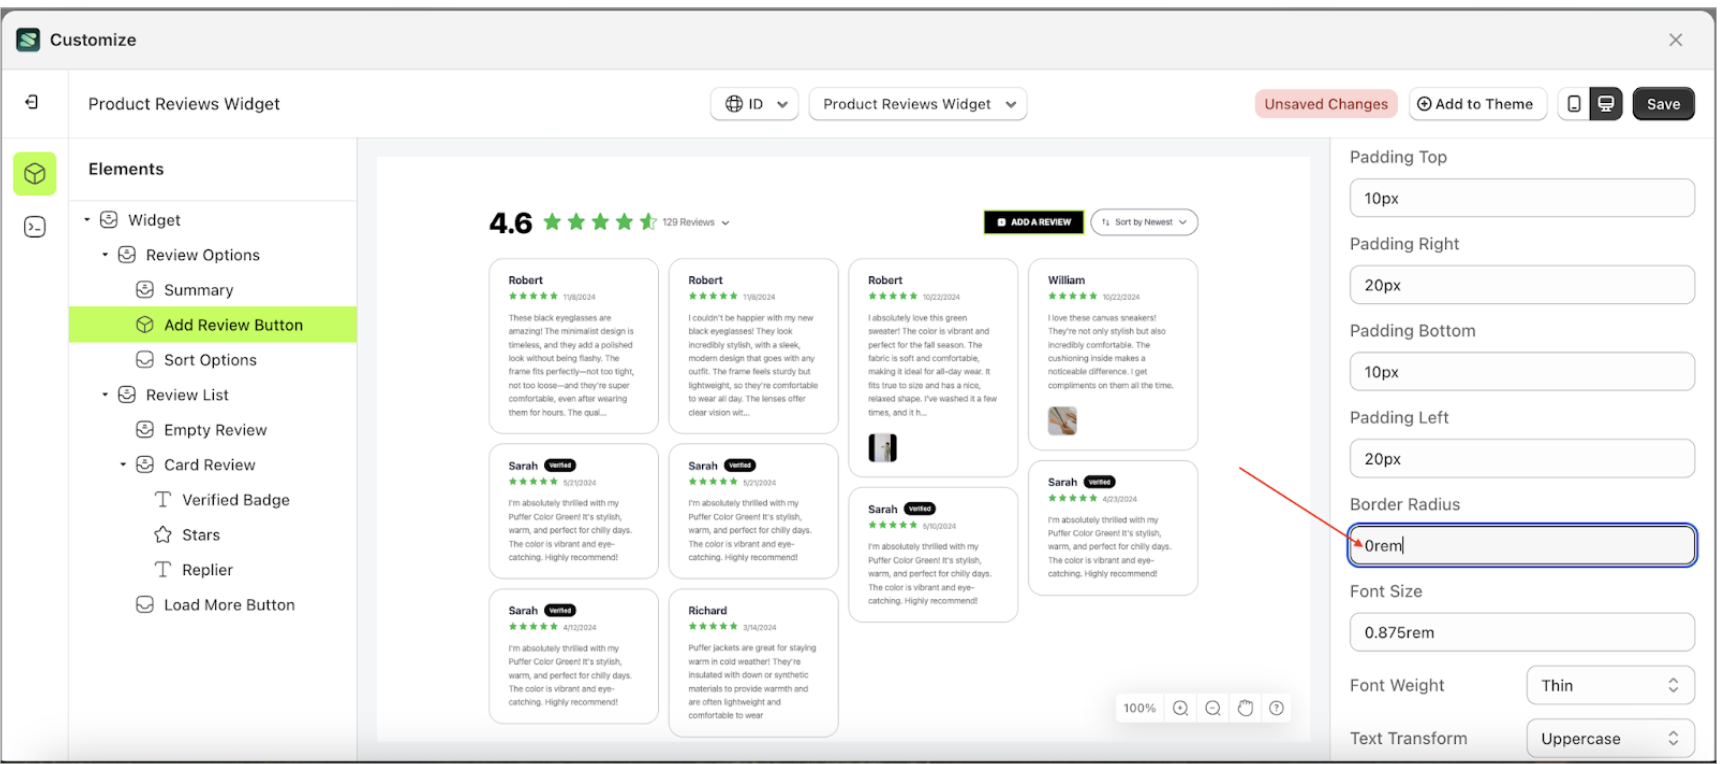This screenshot has width=1722, height=764.
Task: Open the ID language dropdown
Action: (x=755, y=104)
